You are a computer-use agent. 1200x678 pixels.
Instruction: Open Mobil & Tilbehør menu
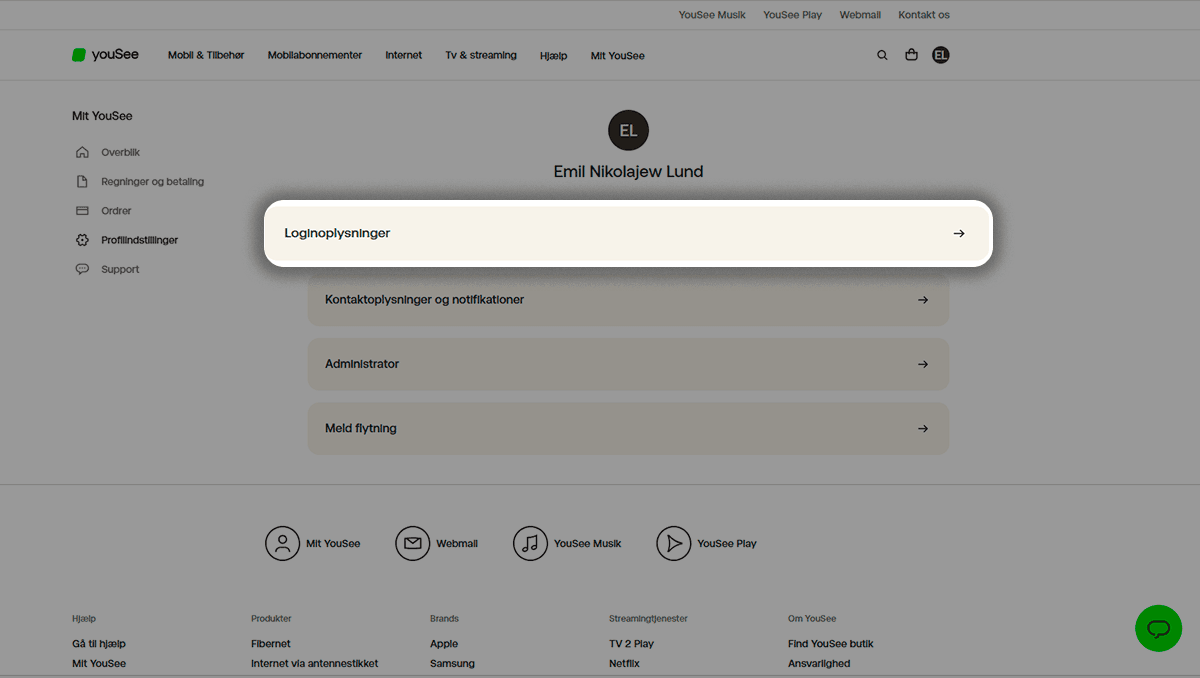(x=206, y=56)
